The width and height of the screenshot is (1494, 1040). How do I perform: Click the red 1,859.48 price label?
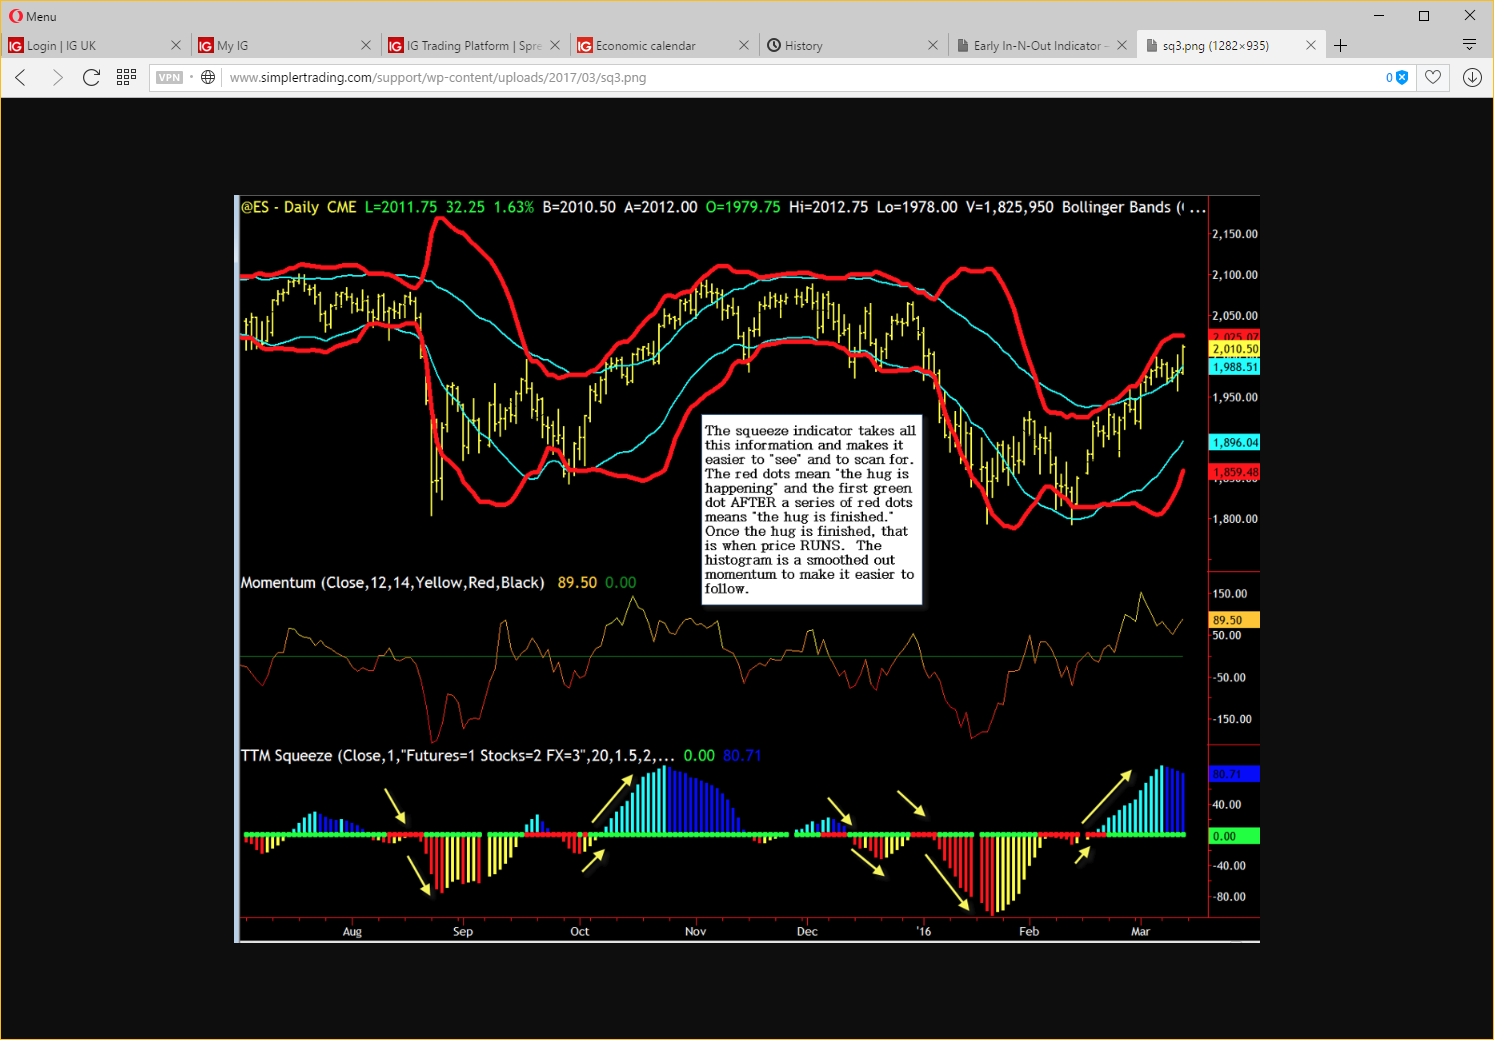click(x=1235, y=472)
